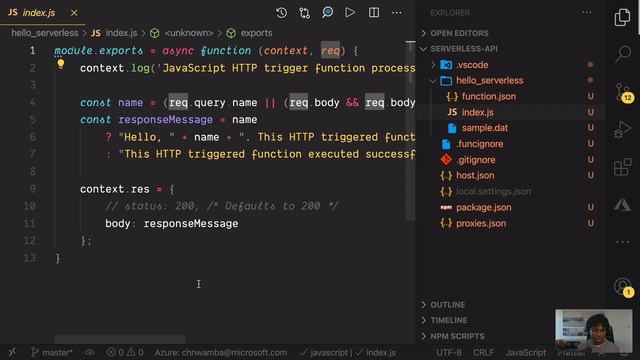Open sample.dat file
Image resolution: width=640 pixels, height=360 pixels.
tap(484, 128)
